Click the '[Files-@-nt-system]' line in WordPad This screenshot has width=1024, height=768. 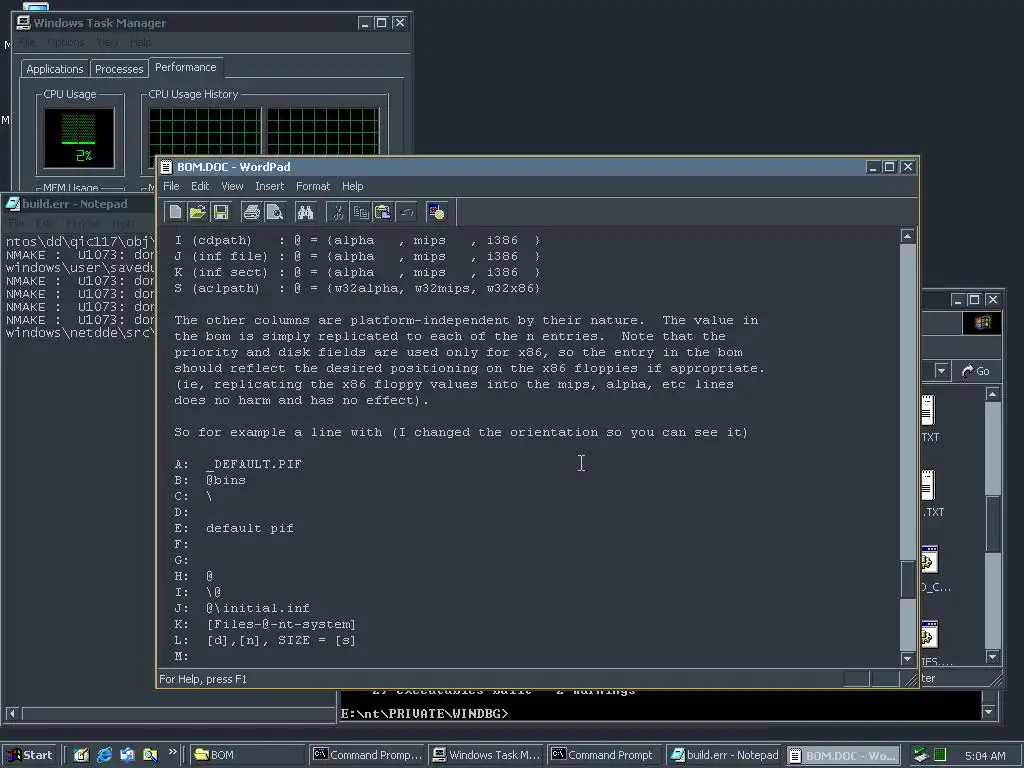281,624
